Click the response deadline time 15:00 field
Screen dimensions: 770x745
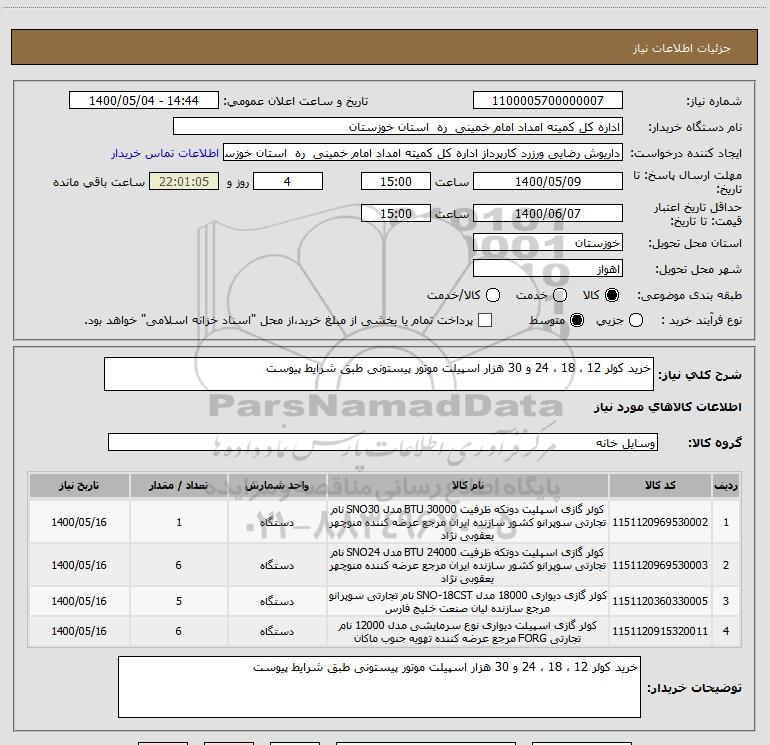click(396, 181)
